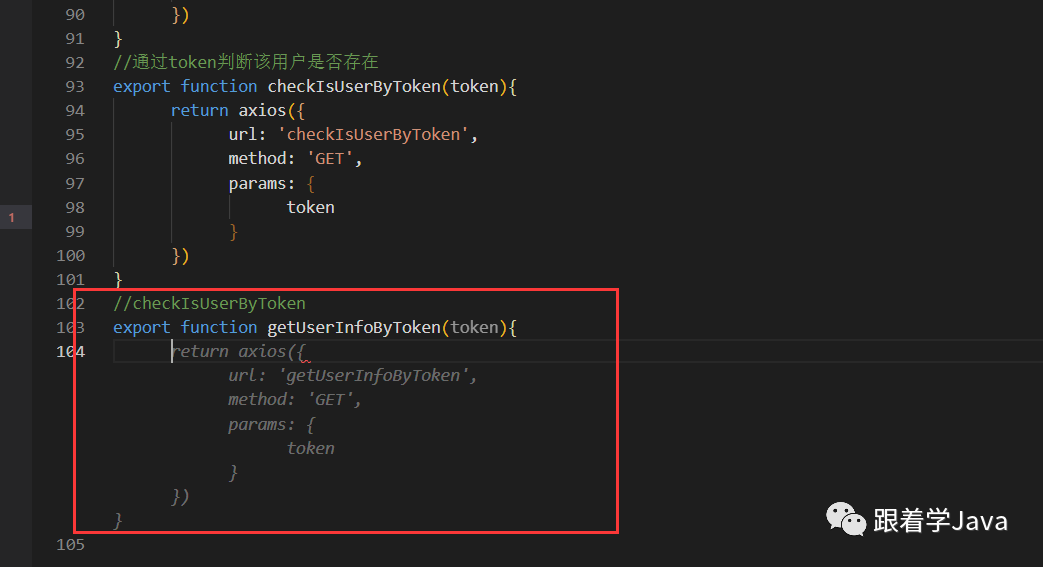Image resolution: width=1043 pixels, height=567 pixels.
Task: Click 'return' keyword on line 94
Action: click(200, 110)
